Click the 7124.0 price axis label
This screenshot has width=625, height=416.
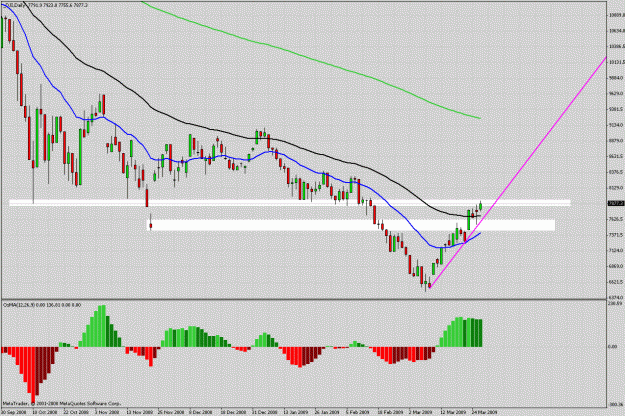[x=616, y=250]
